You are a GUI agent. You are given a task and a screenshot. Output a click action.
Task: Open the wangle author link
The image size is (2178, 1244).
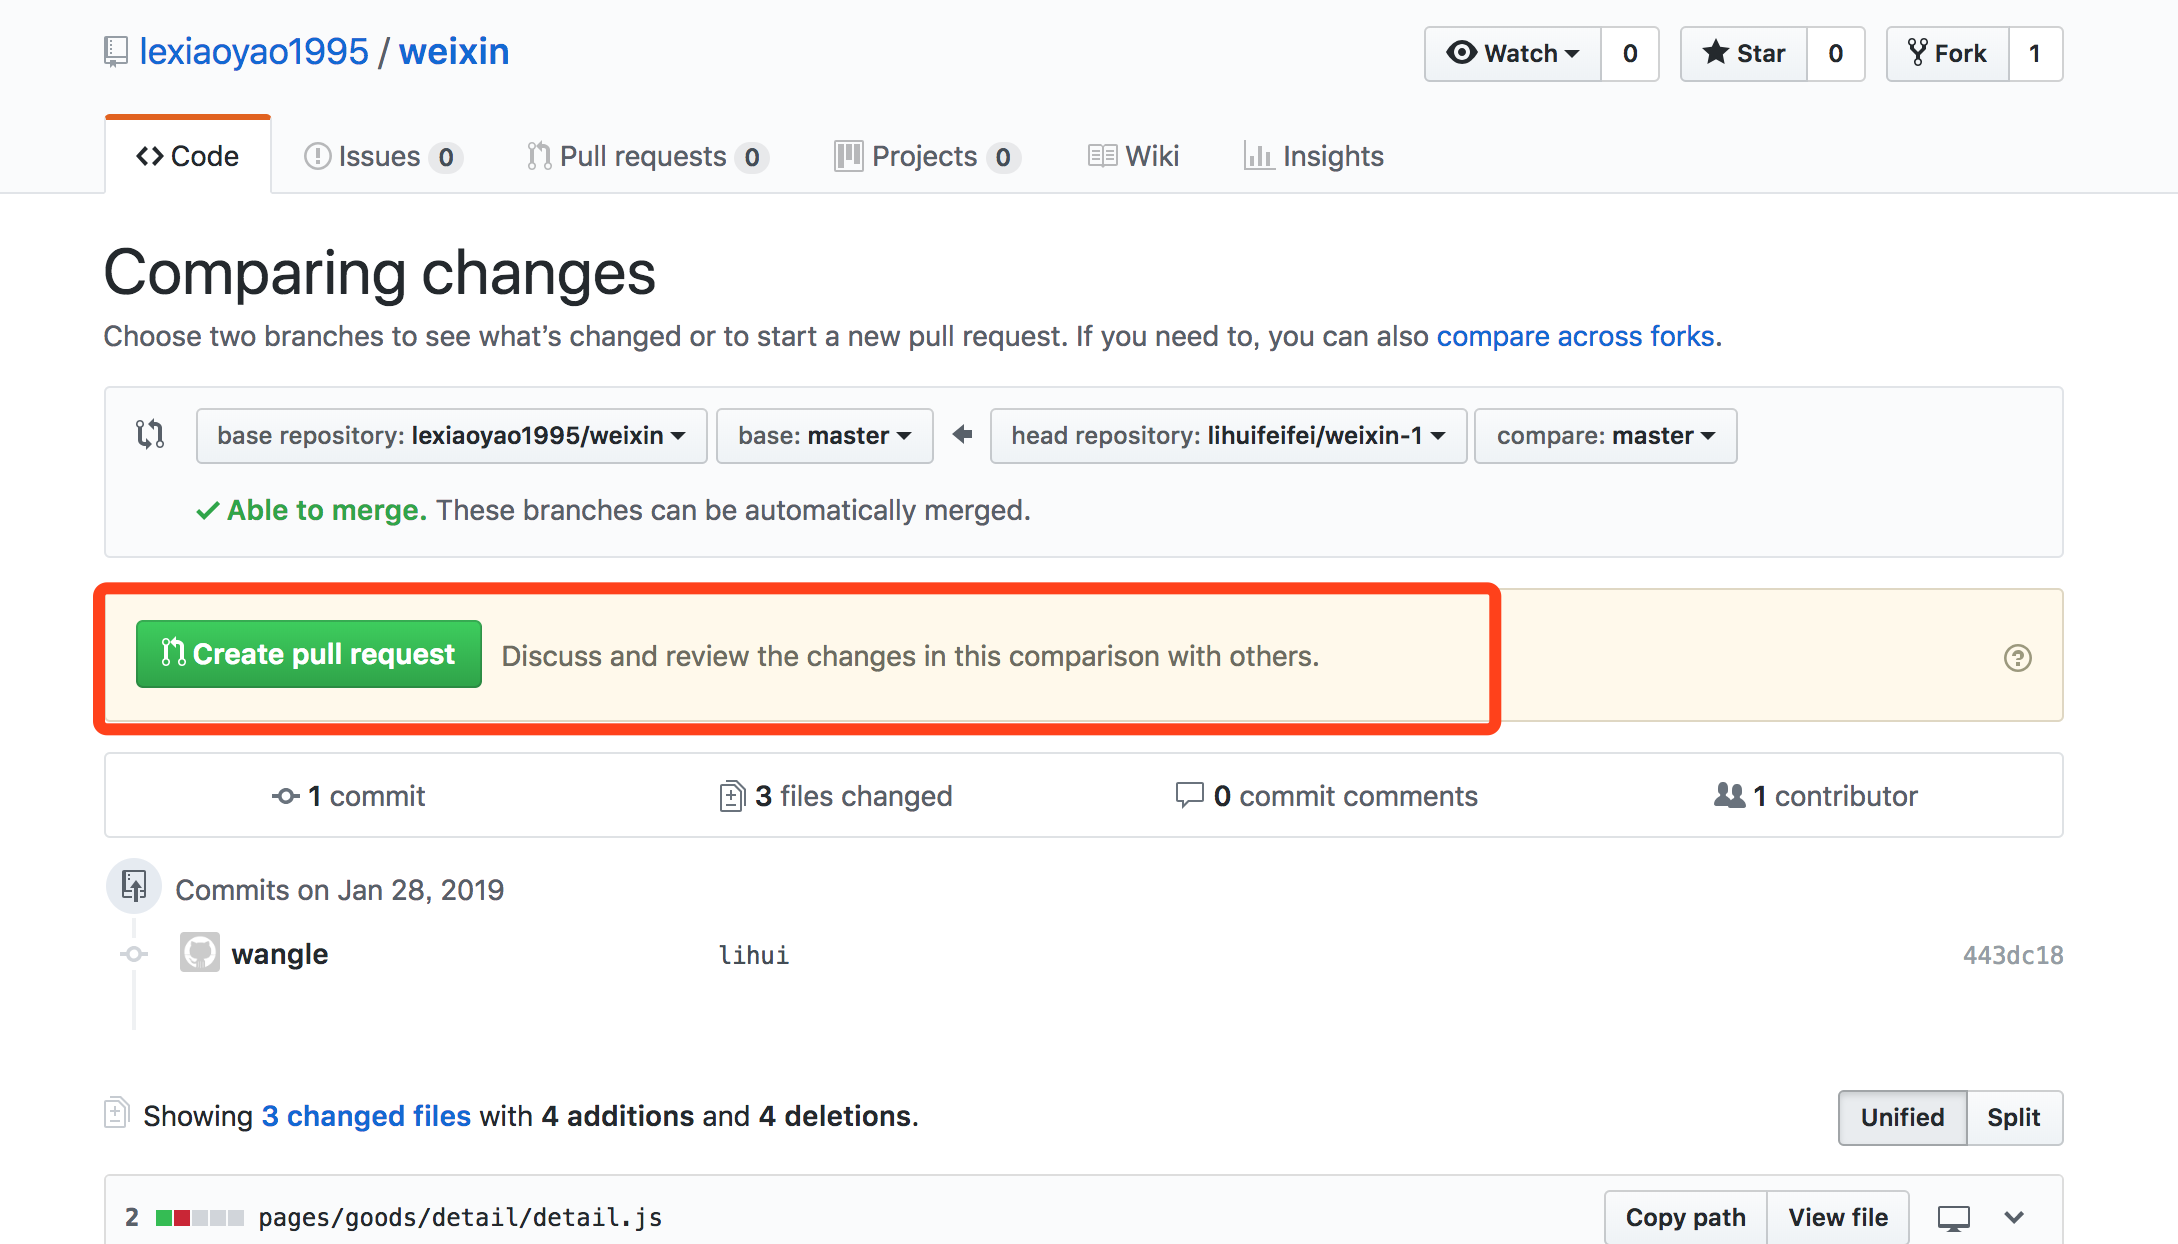(280, 954)
